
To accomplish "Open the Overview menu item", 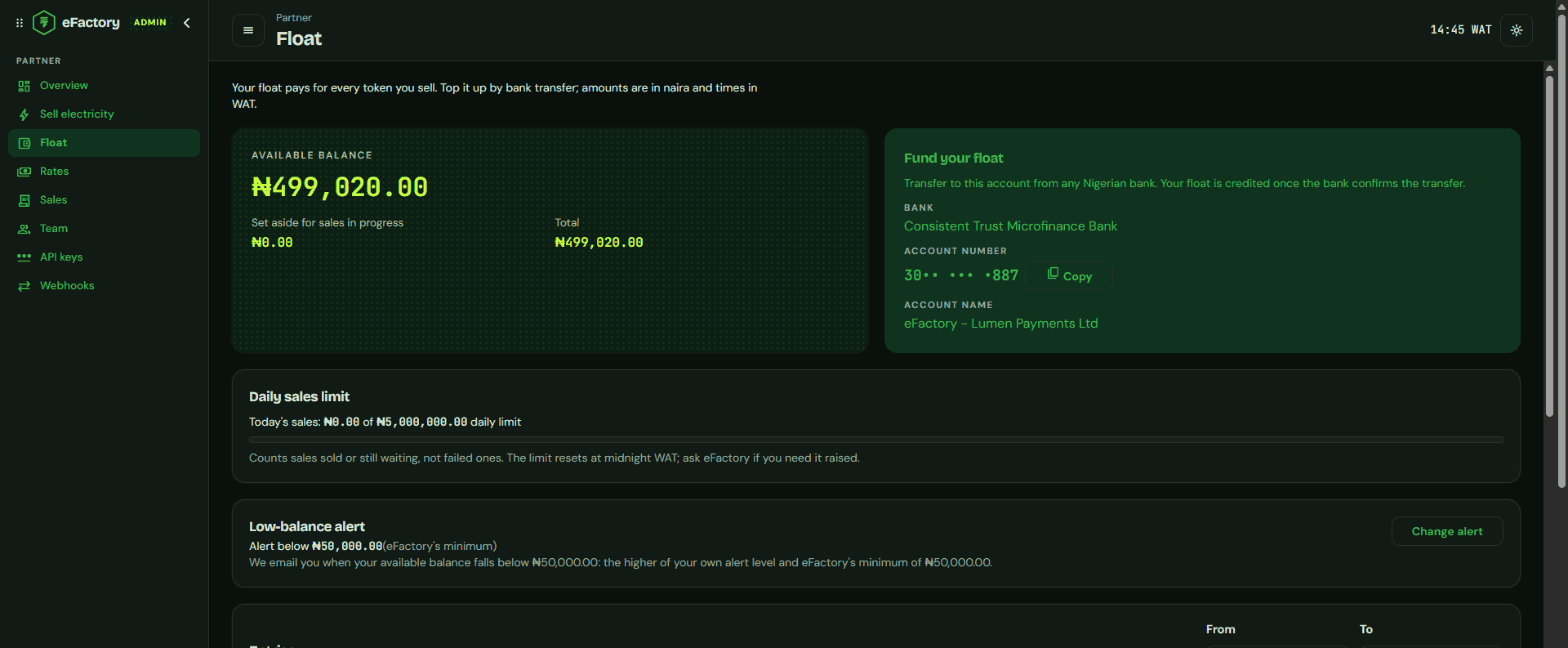I will click(104, 86).
